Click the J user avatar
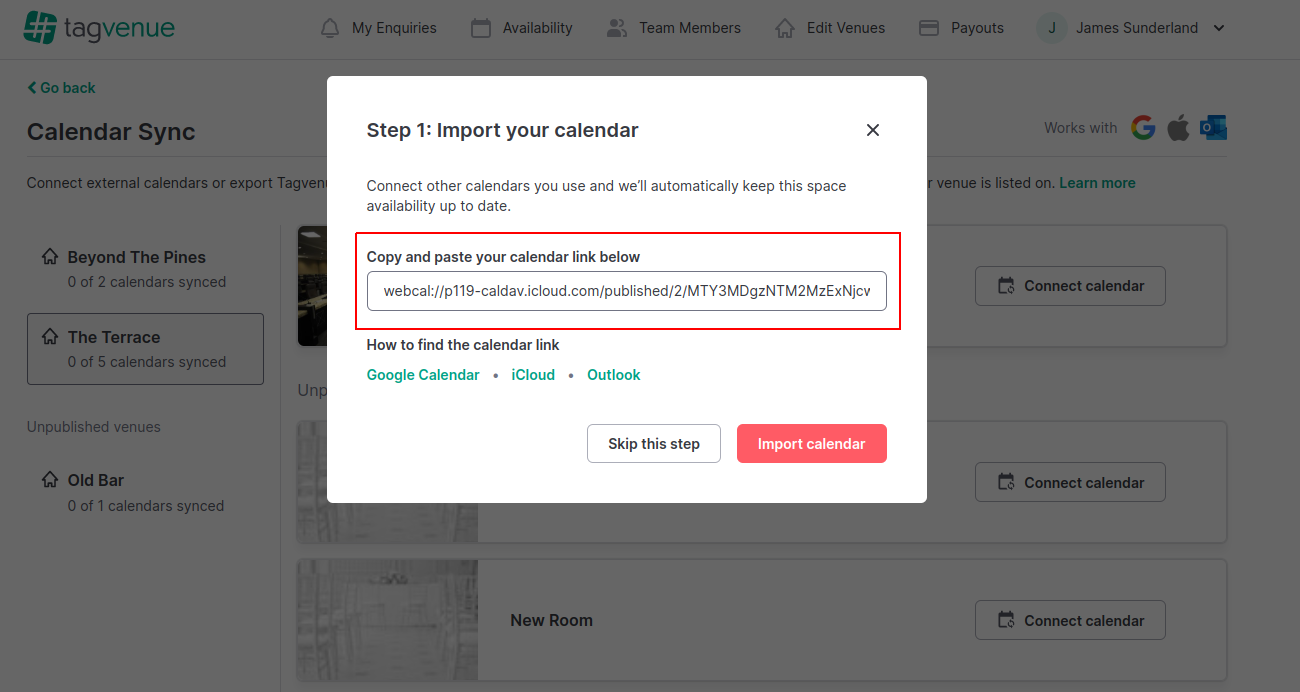The height and width of the screenshot is (692, 1300). [x=1051, y=28]
